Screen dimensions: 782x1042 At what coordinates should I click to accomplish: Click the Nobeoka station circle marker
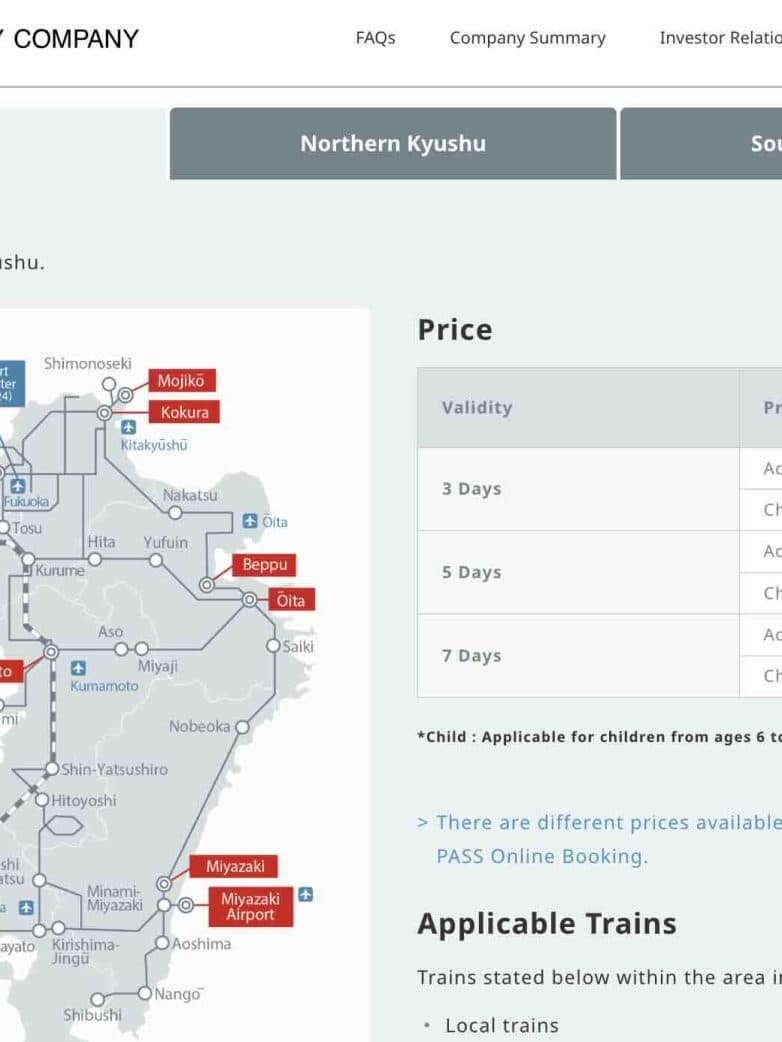242,727
